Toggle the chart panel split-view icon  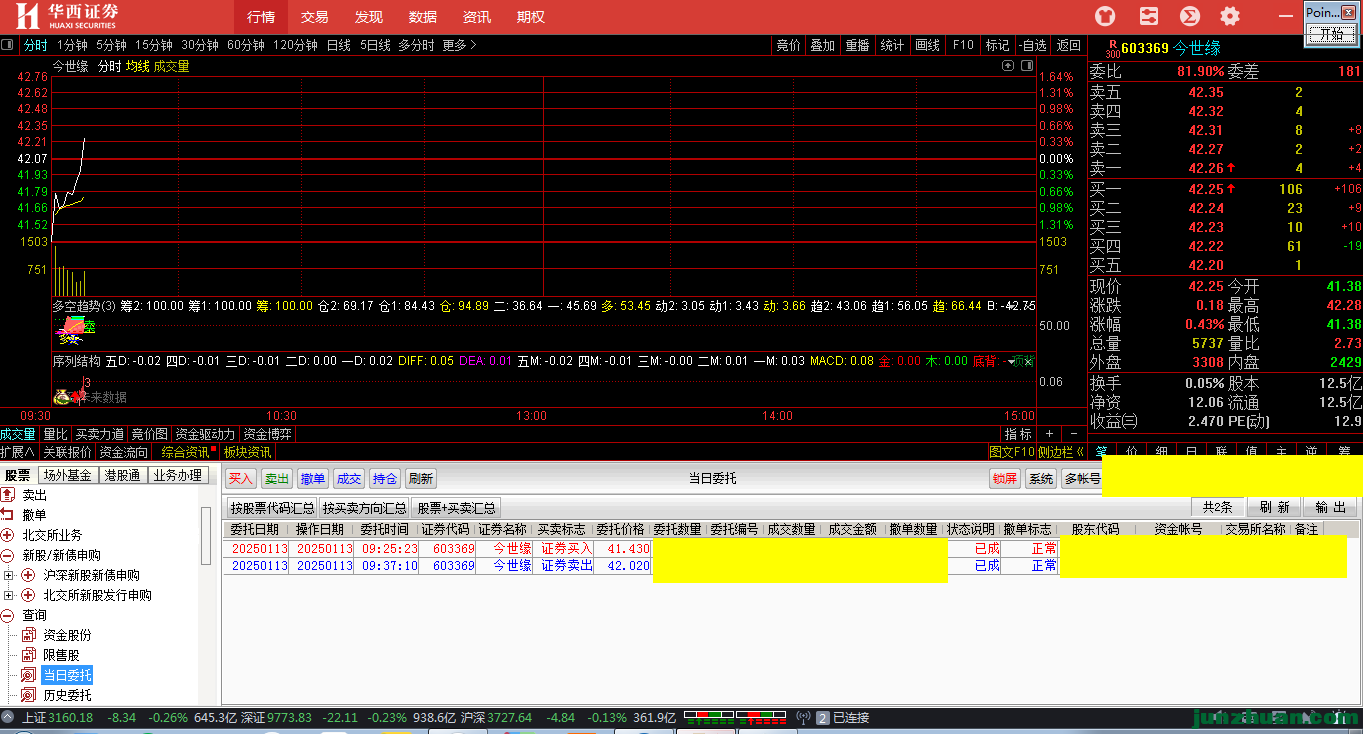click(1026, 66)
